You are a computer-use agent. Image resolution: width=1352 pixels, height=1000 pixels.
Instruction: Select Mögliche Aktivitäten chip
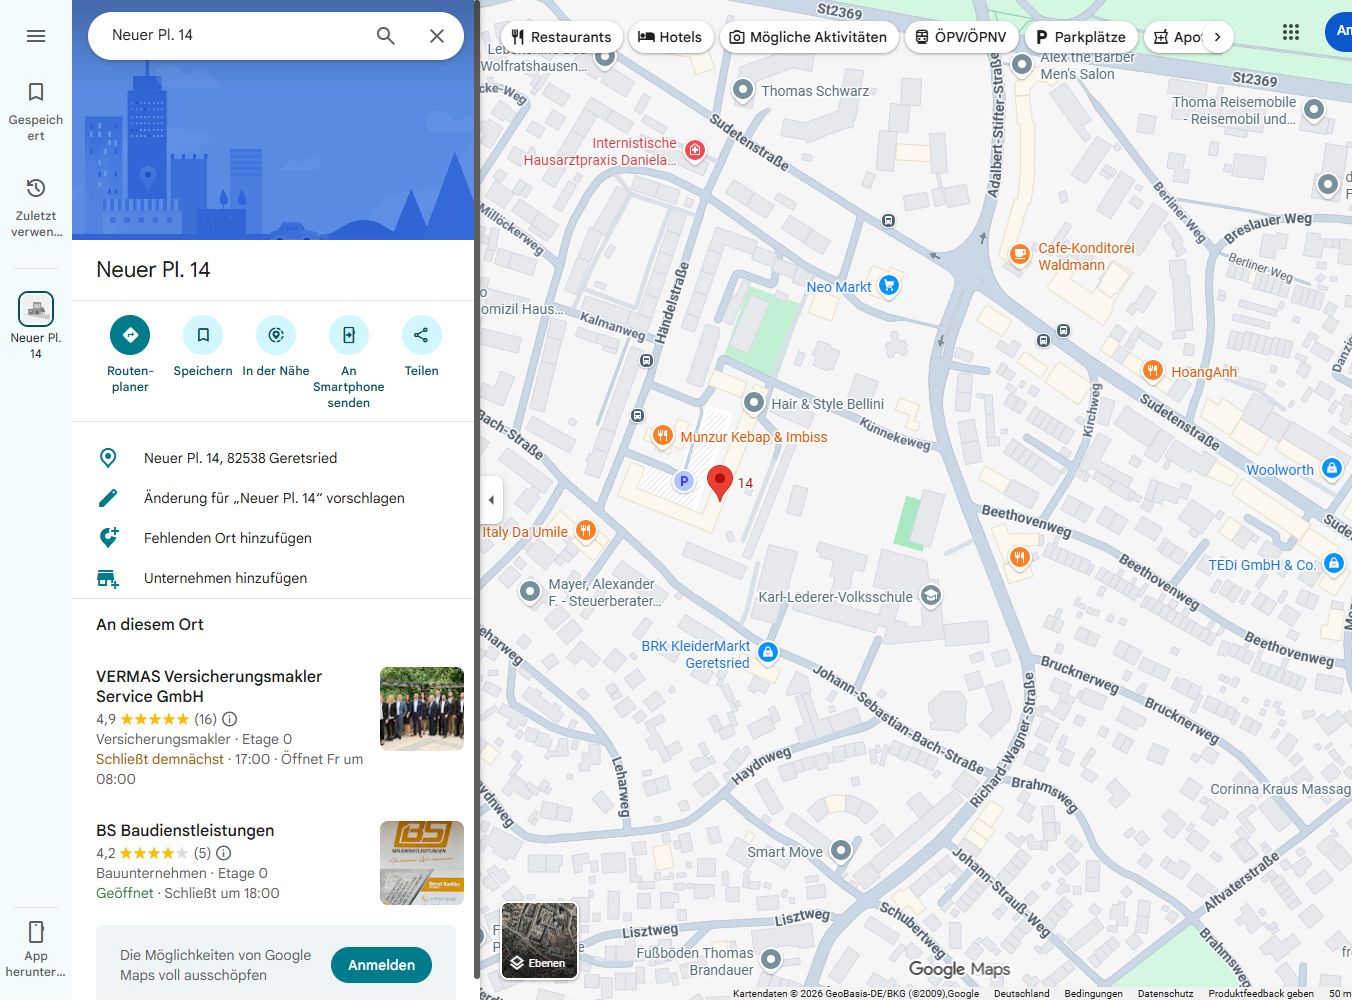pyautogui.click(x=808, y=37)
